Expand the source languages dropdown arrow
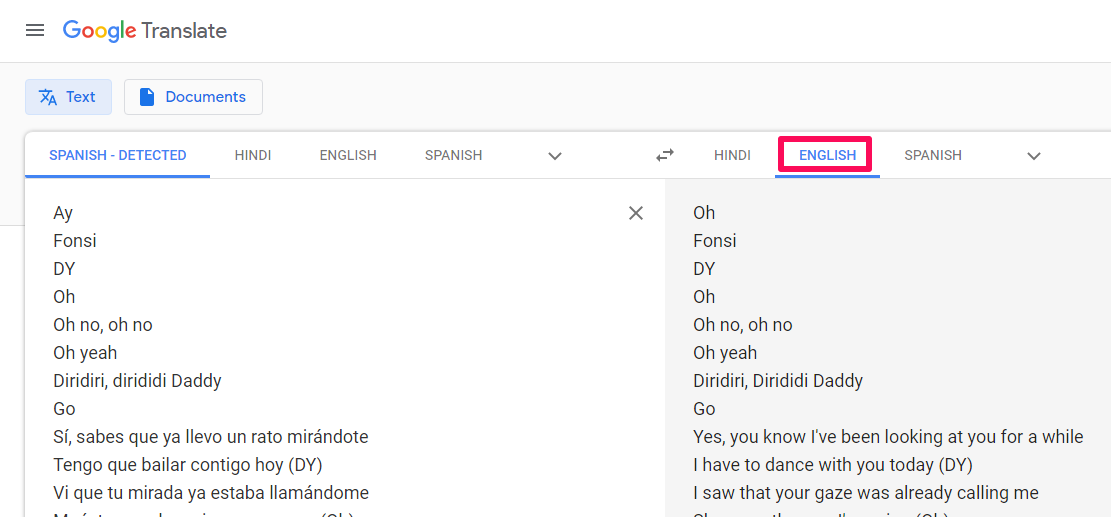 [555, 156]
